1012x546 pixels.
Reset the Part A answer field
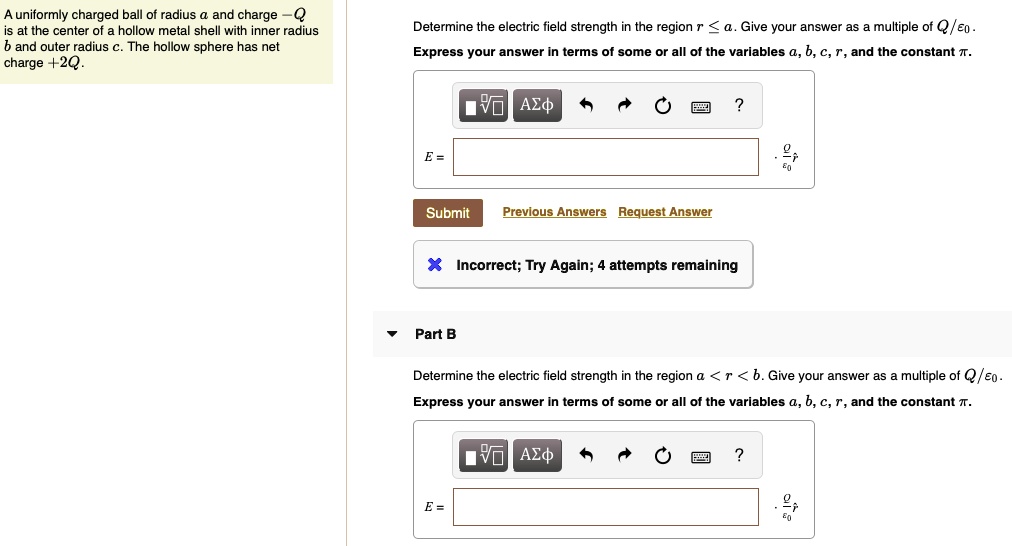(x=662, y=105)
